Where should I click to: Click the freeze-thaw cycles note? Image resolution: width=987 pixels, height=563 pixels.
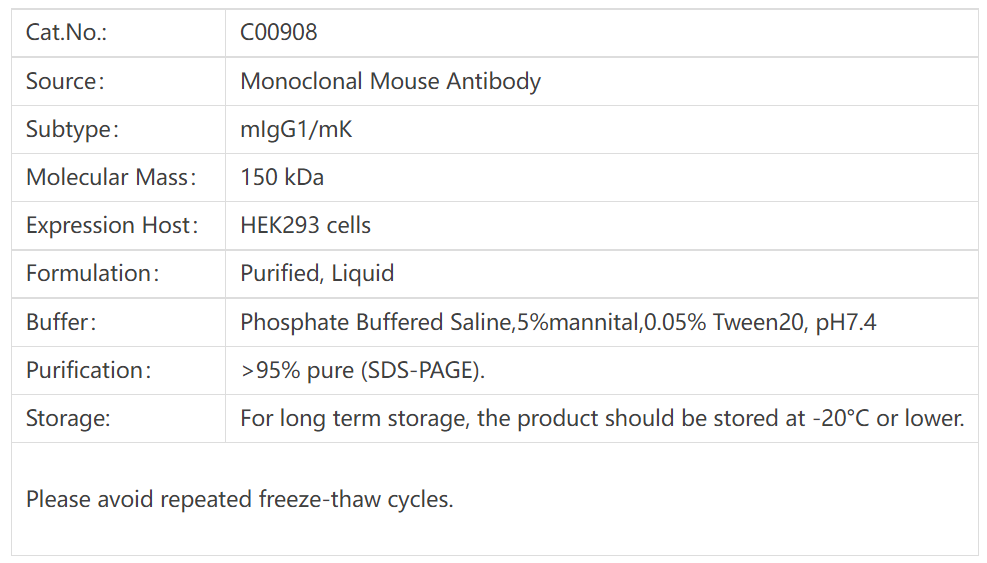[239, 498]
